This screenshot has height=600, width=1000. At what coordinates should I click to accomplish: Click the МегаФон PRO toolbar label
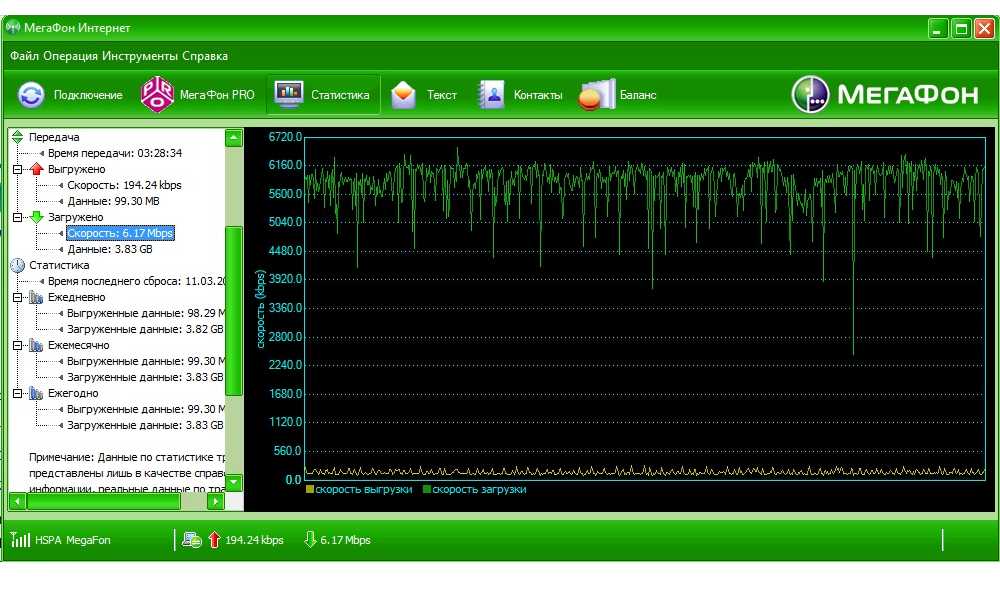point(217,95)
